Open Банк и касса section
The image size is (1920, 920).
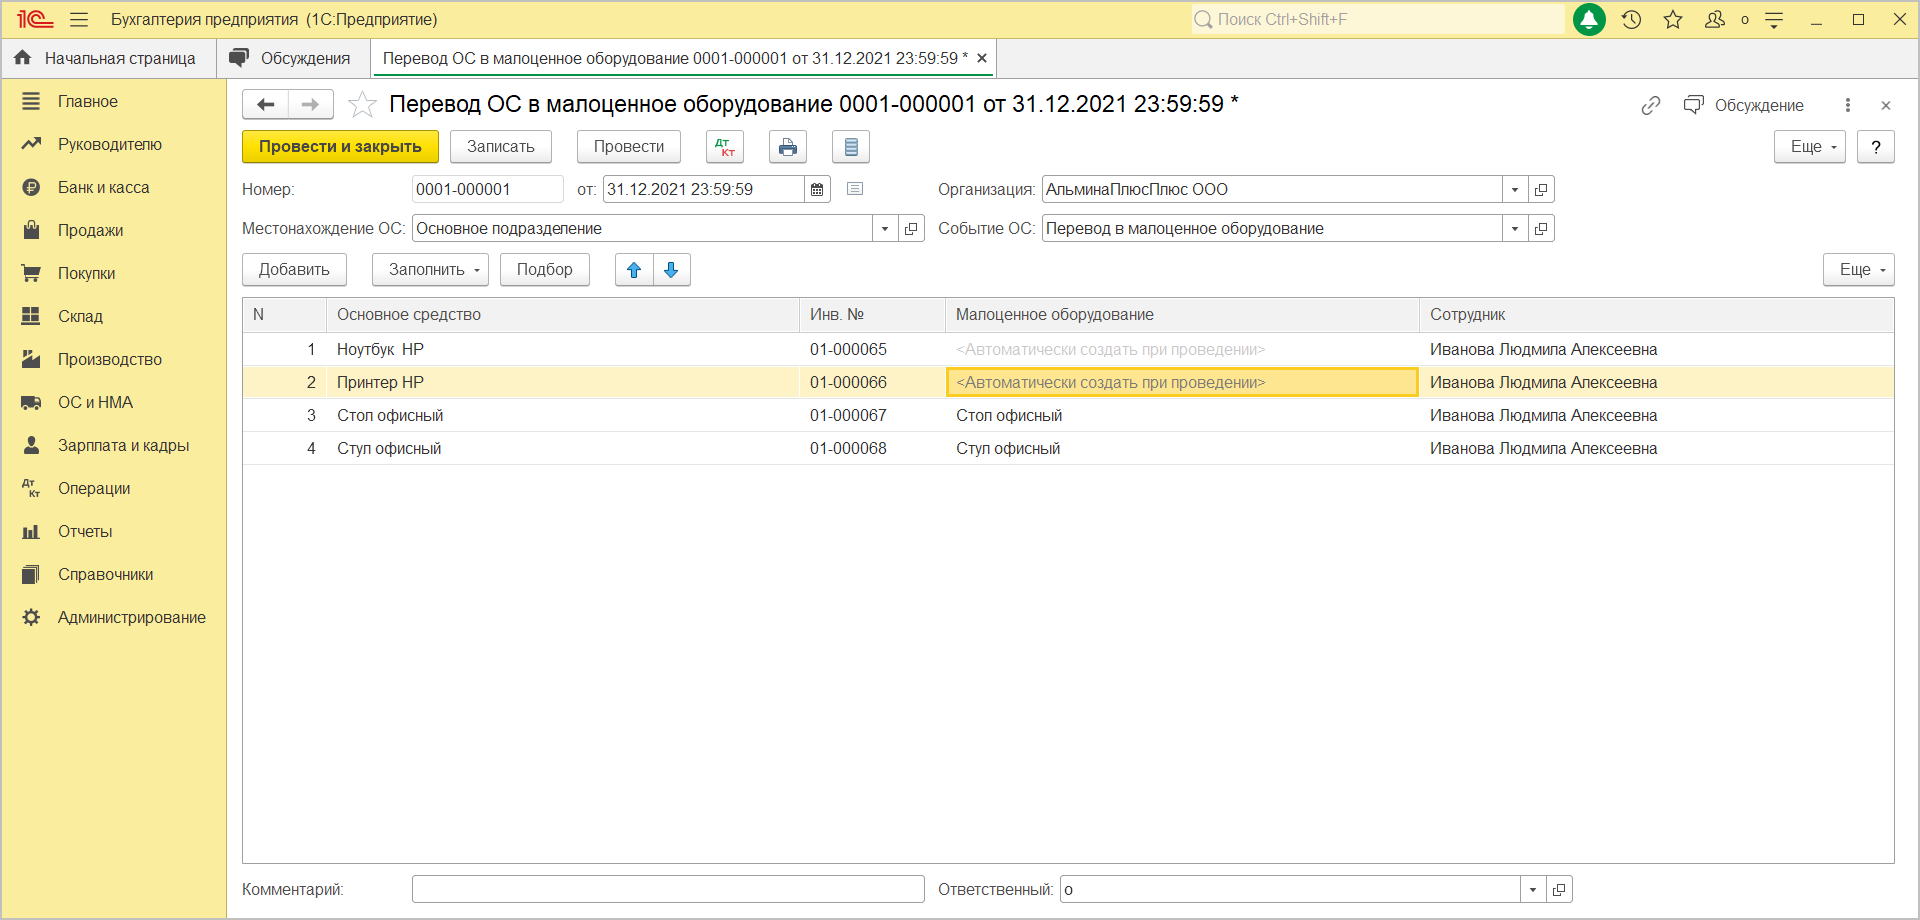tap(104, 187)
